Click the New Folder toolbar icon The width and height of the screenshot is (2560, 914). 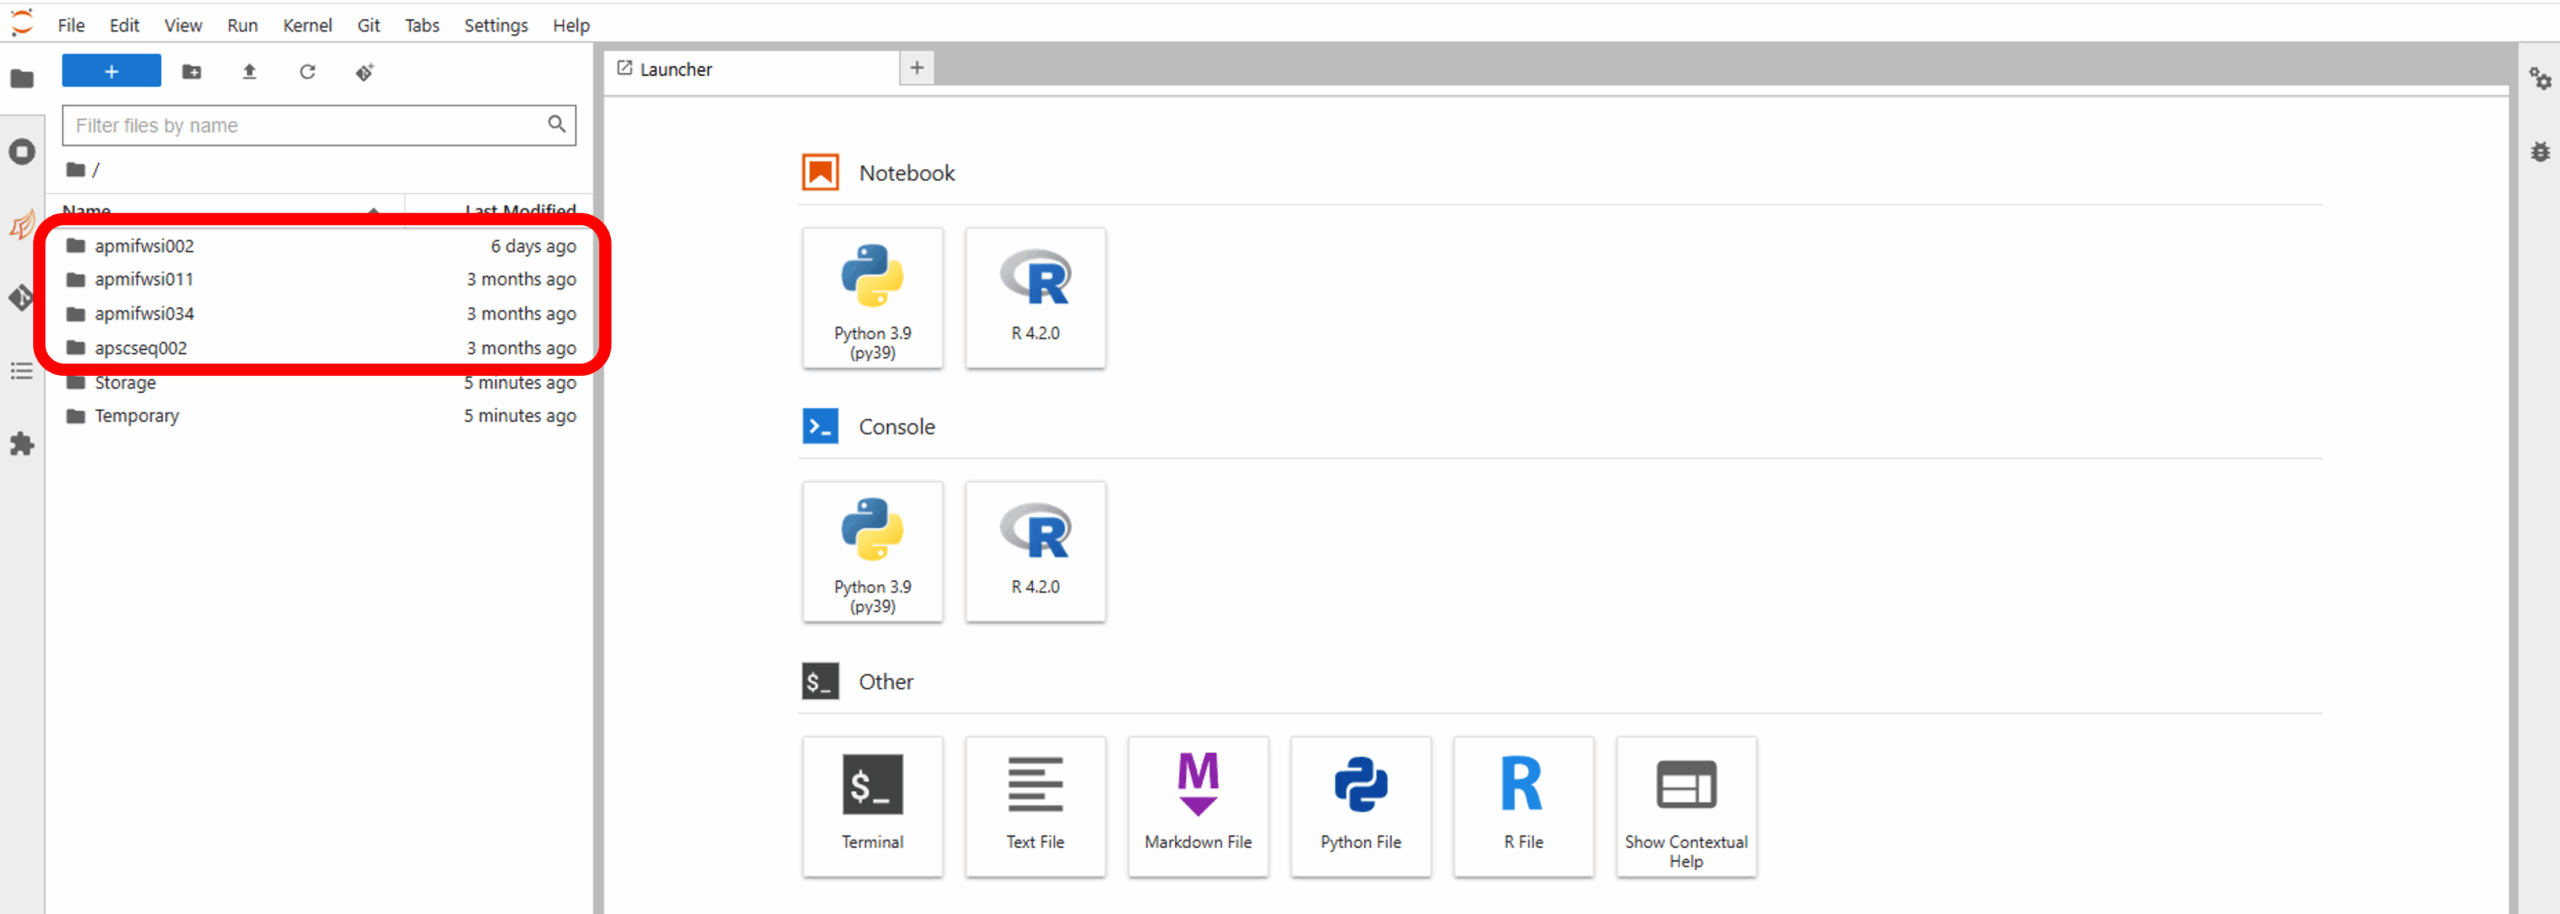tap(191, 72)
